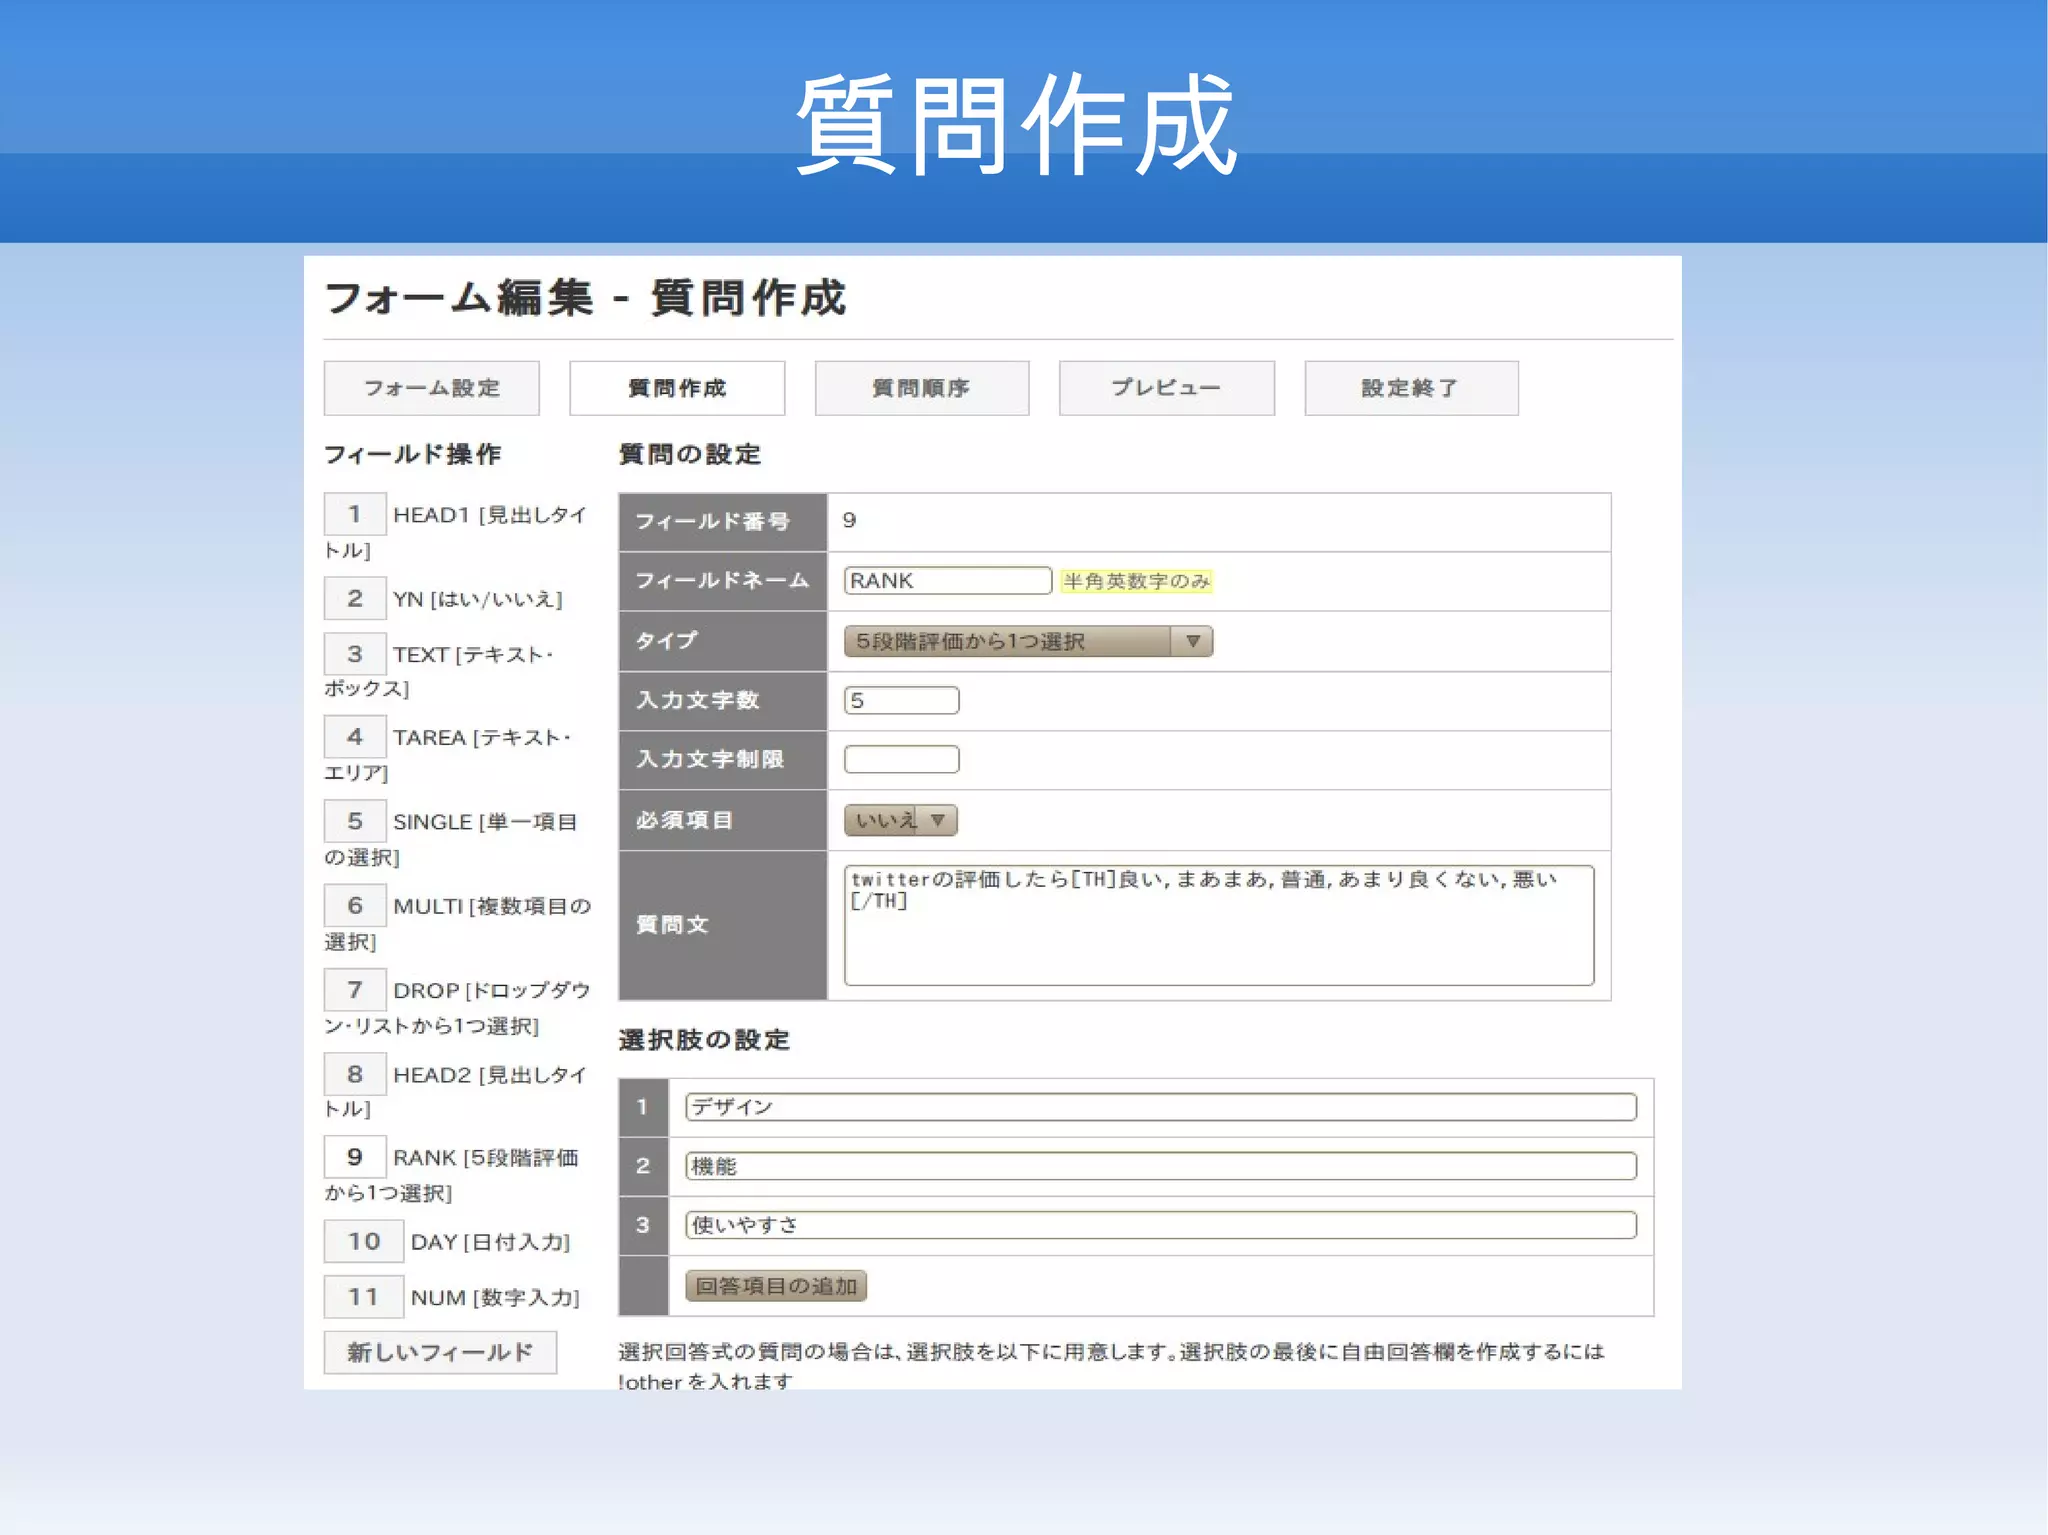
Task: Click the HEAD1 [見出しタイトル] label
Action: click(x=456, y=532)
